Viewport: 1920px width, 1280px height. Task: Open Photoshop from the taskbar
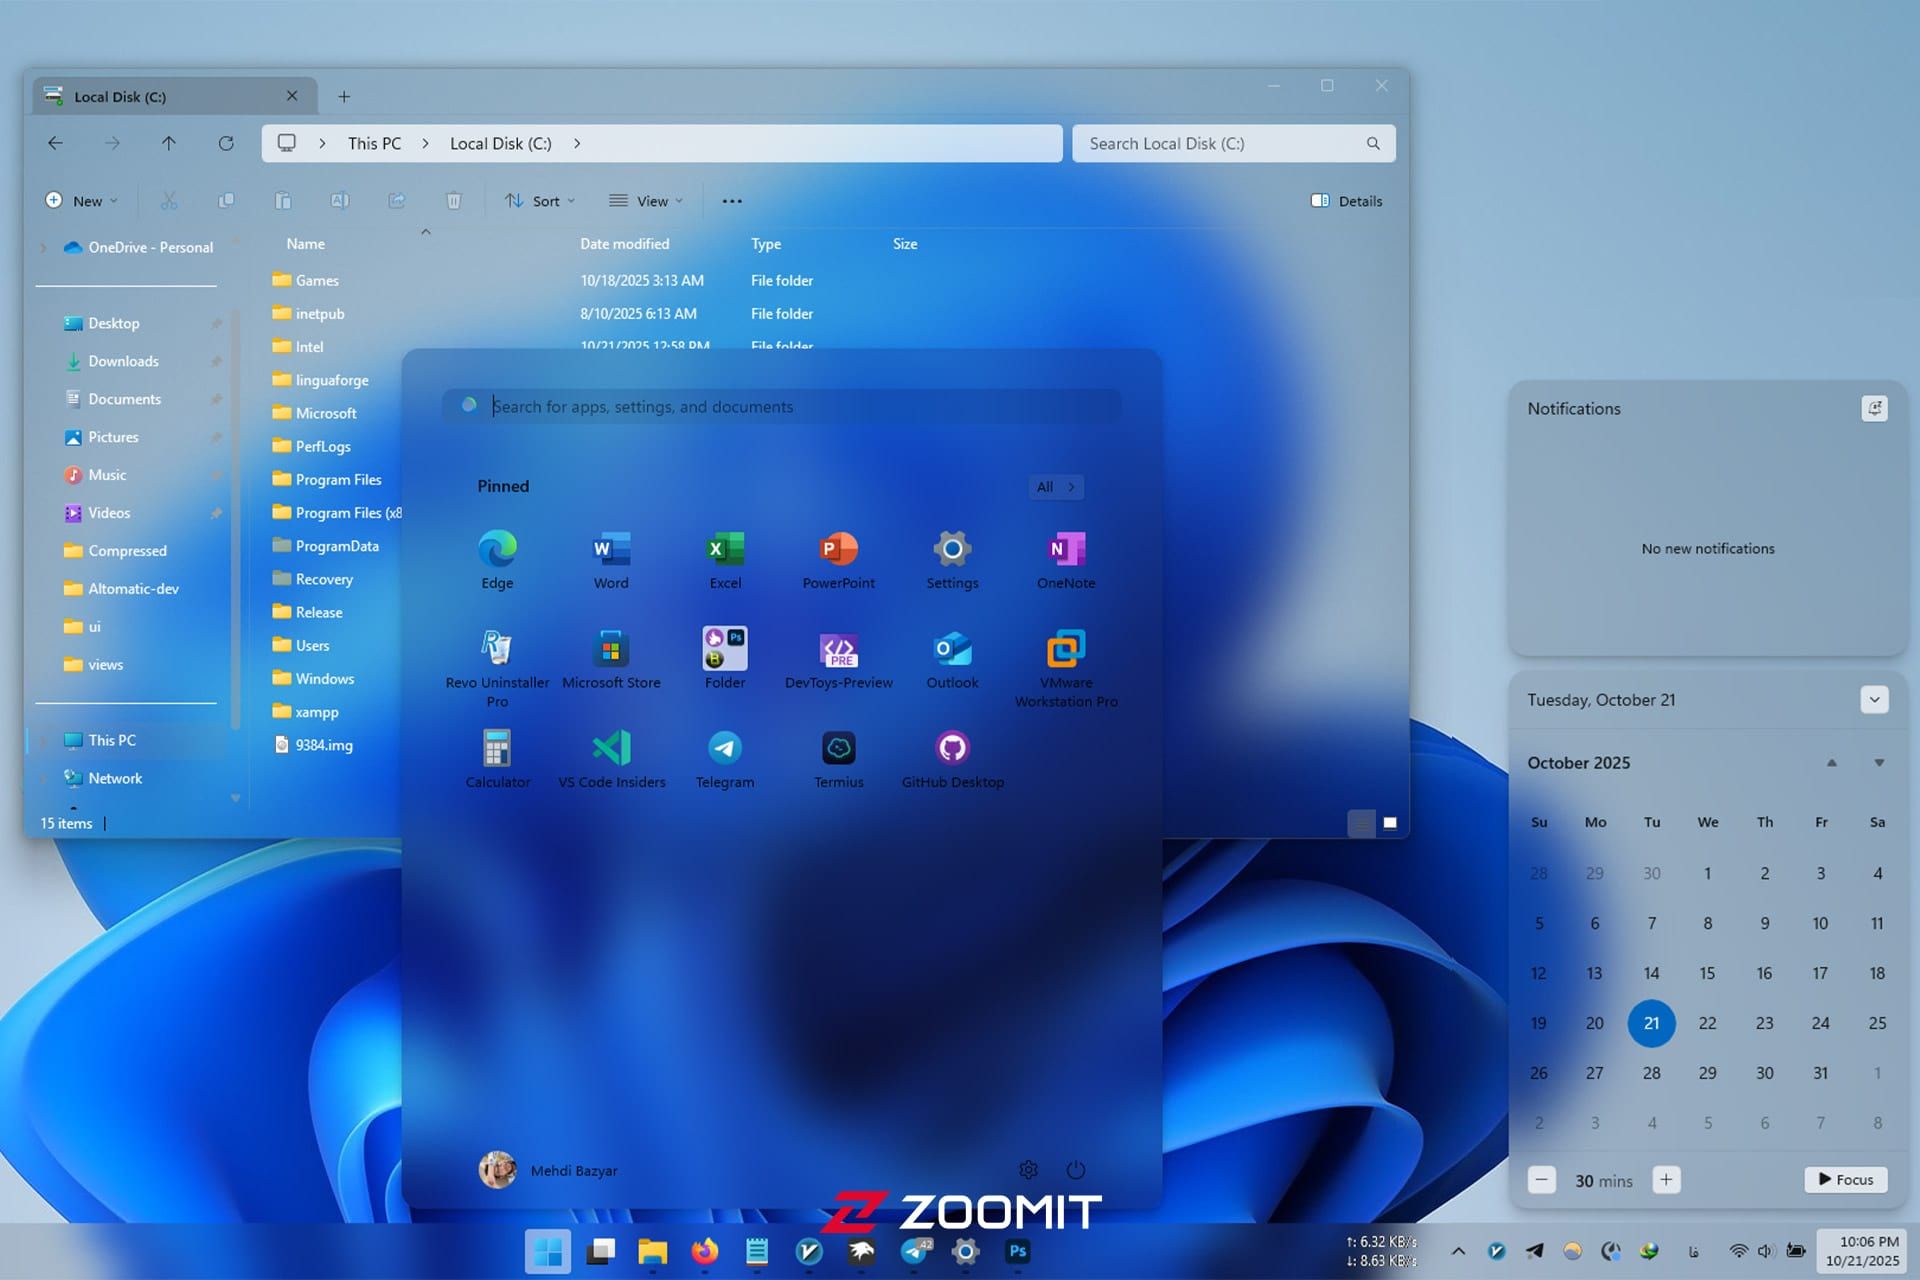click(x=1018, y=1251)
